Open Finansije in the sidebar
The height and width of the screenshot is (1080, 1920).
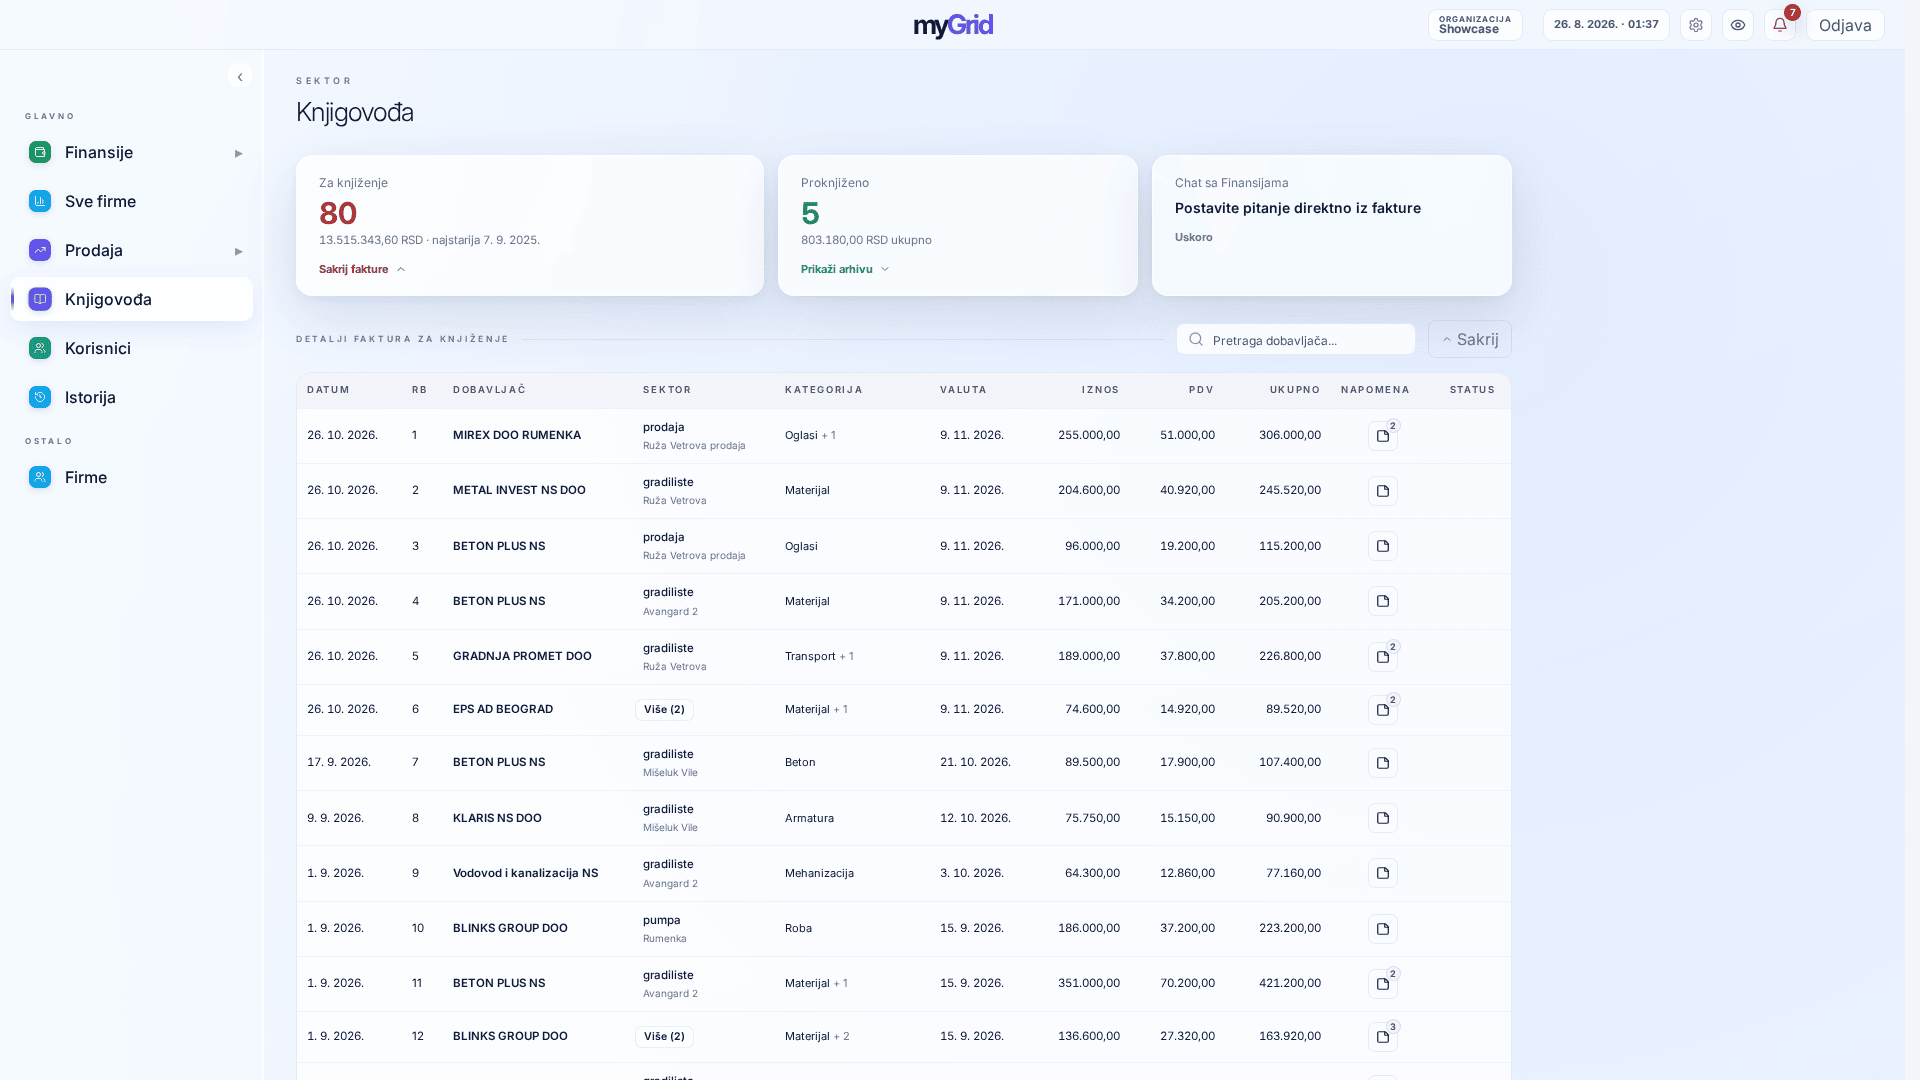point(132,152)
